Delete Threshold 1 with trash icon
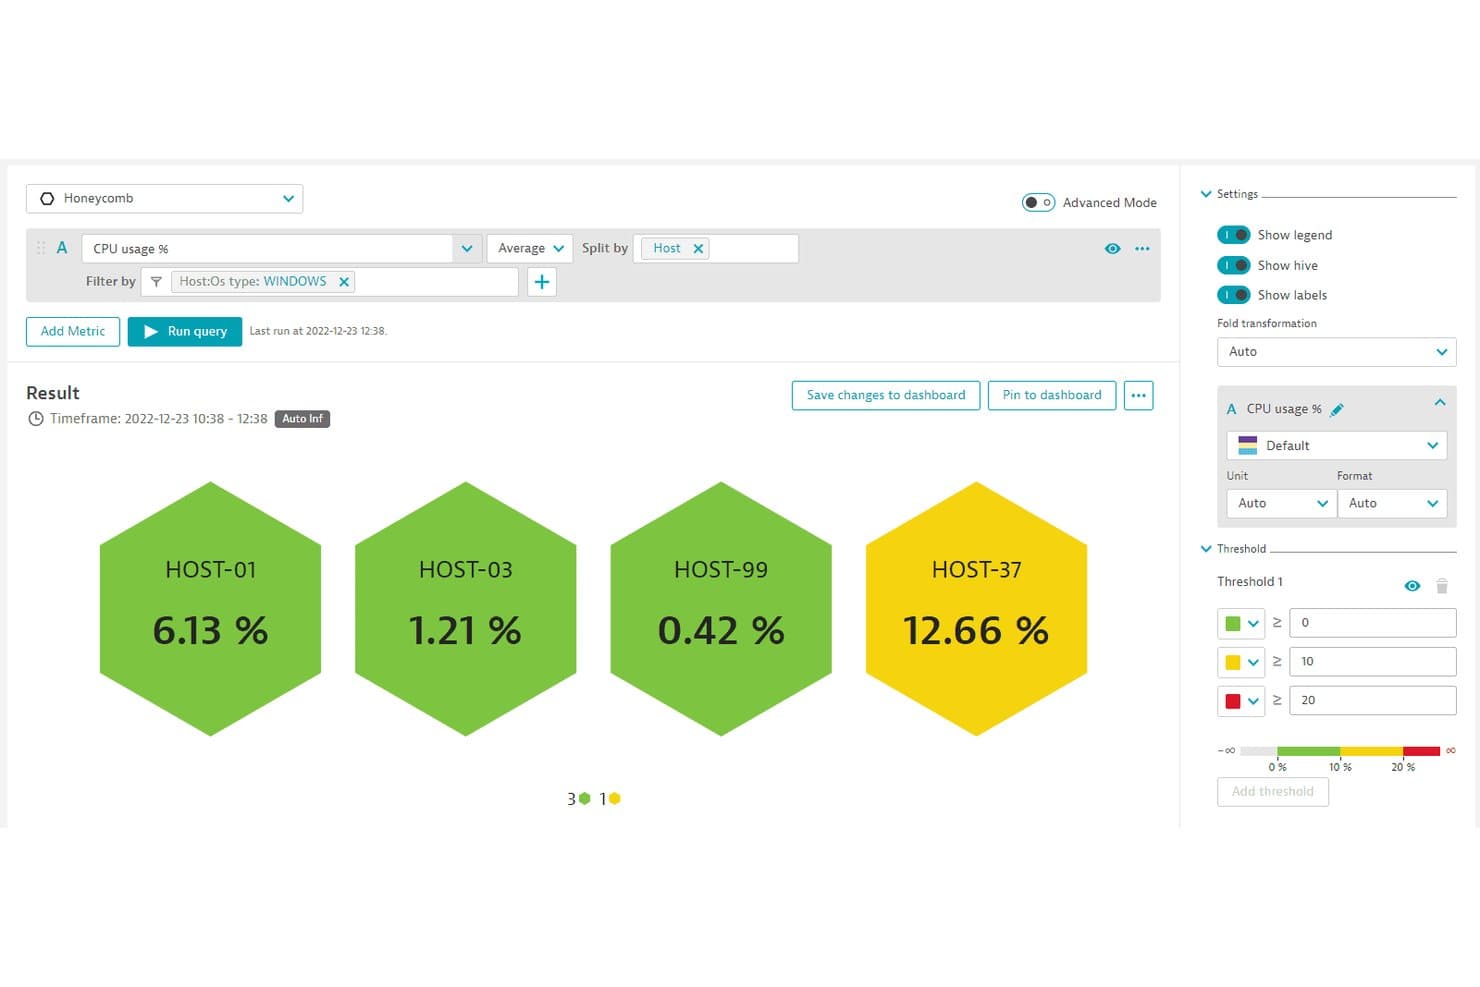The image size is (1480, 987). [1442, 586]
